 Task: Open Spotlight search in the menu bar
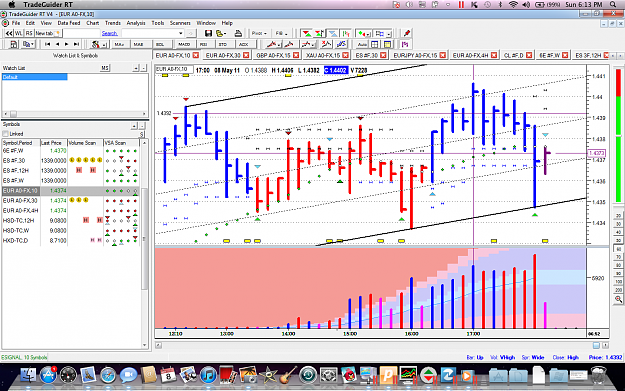point(613,4)
